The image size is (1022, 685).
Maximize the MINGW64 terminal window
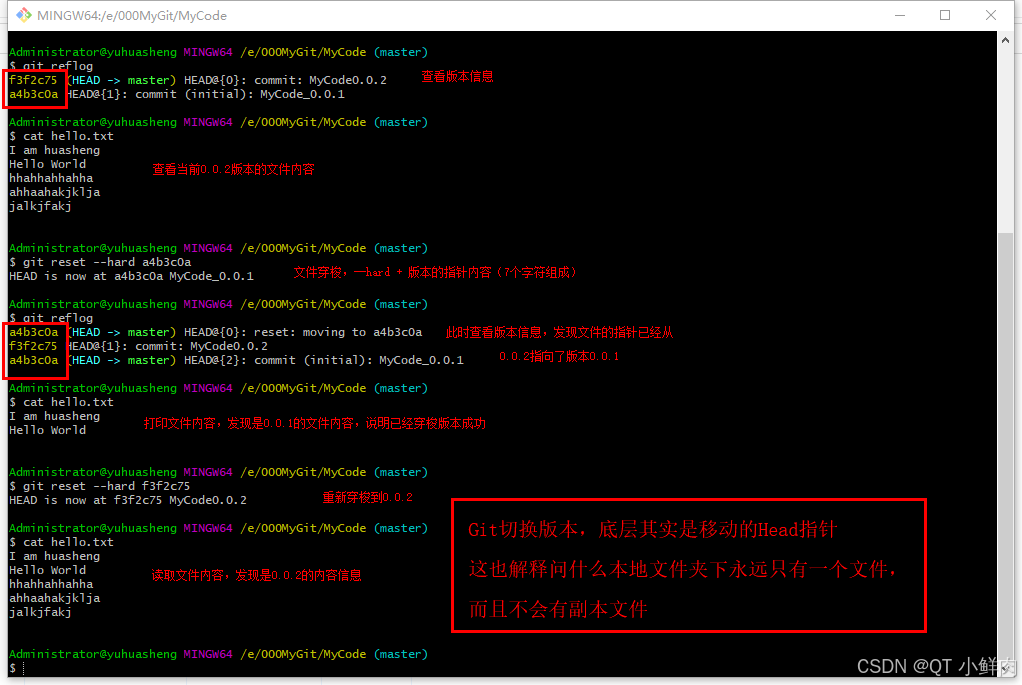[944, 15]
